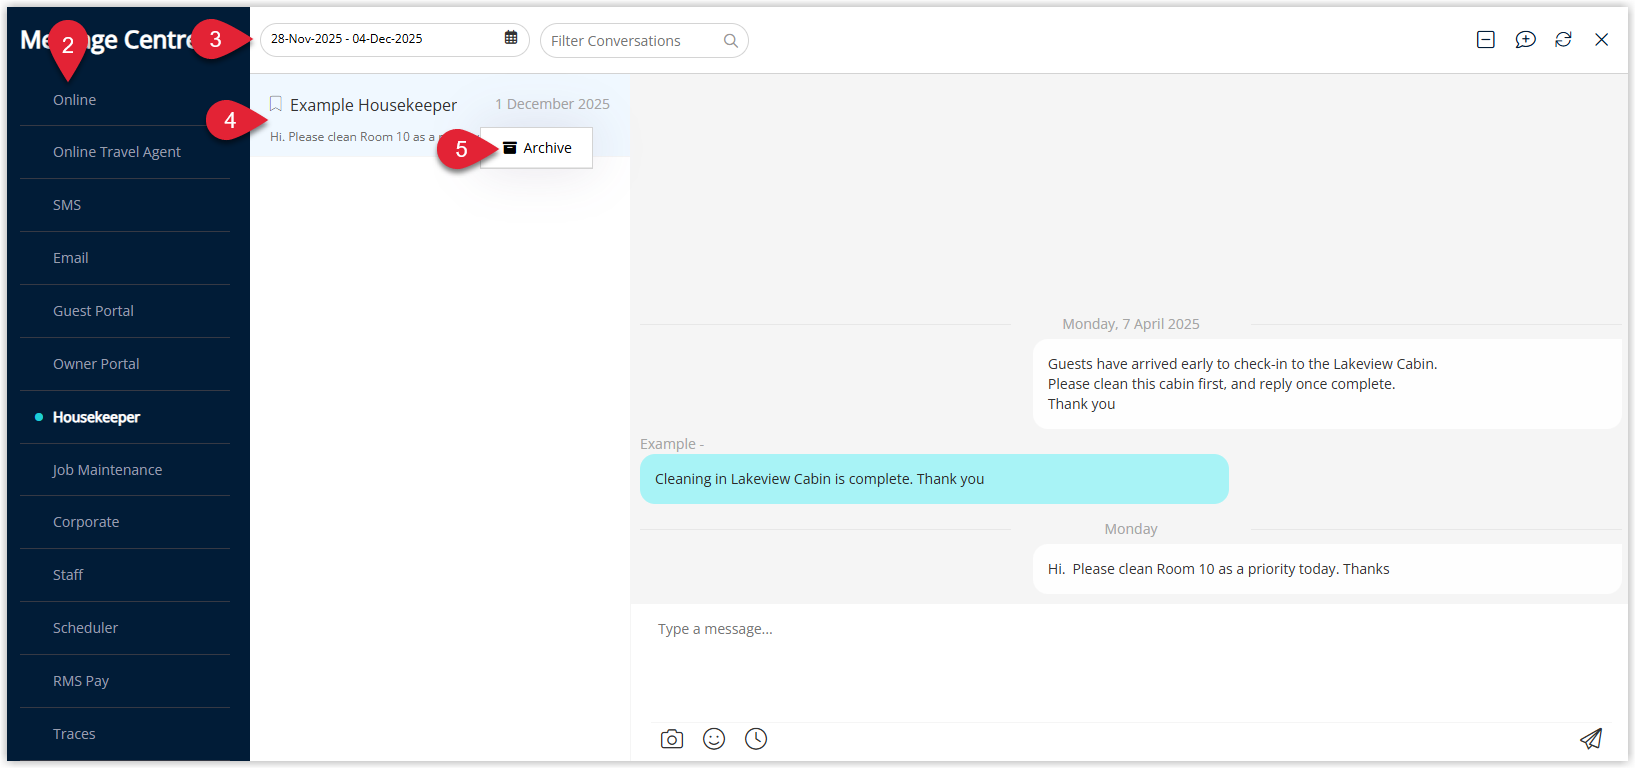This screenshot has width=1636, height=769.
Task: Click the 1 December 2025 conversation date
Action: tap(552, 104)
